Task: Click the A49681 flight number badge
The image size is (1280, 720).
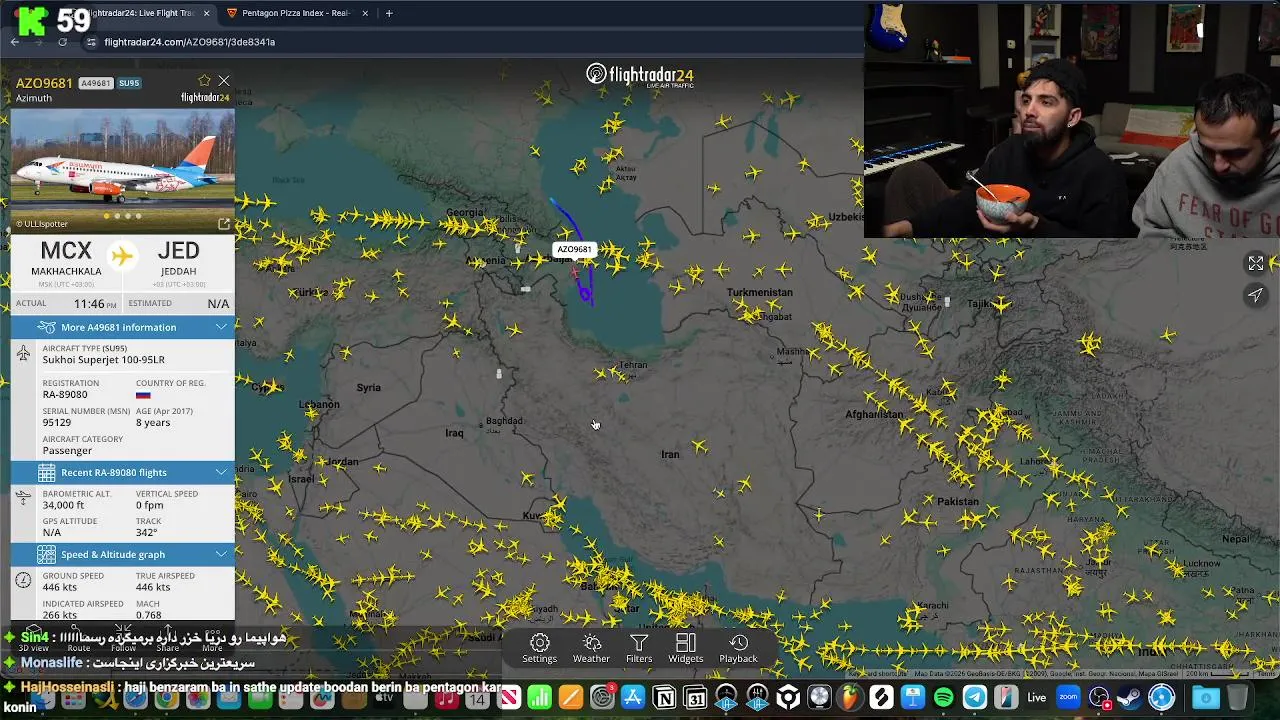Action: pyautogui.click(x=95, y=83)
